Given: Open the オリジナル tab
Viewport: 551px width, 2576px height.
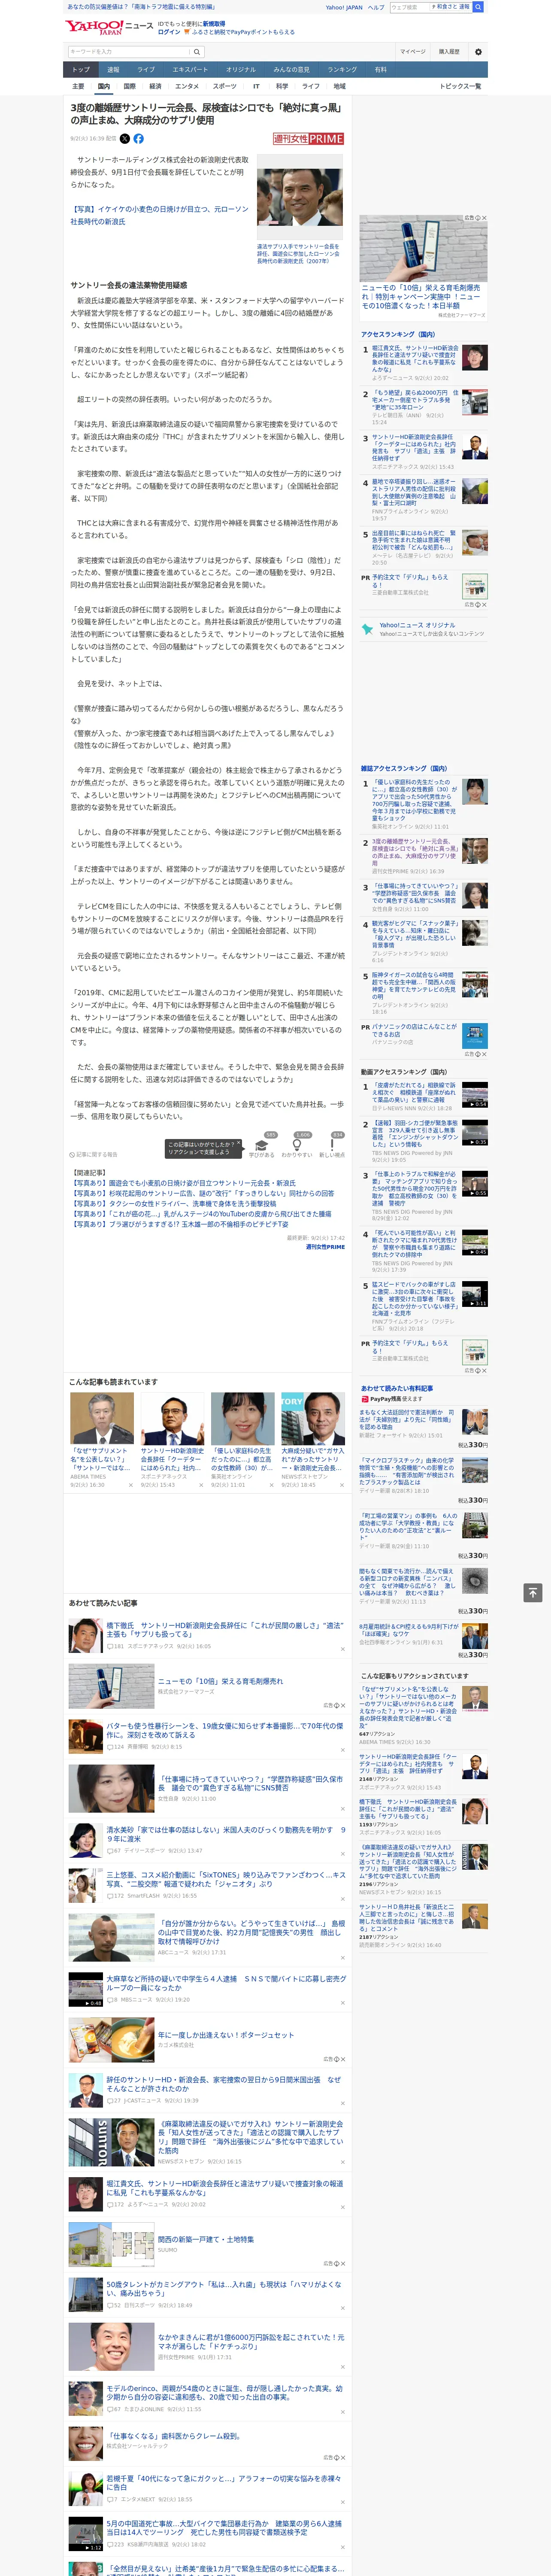Looking at the screenshot, I should pos(241,70).
